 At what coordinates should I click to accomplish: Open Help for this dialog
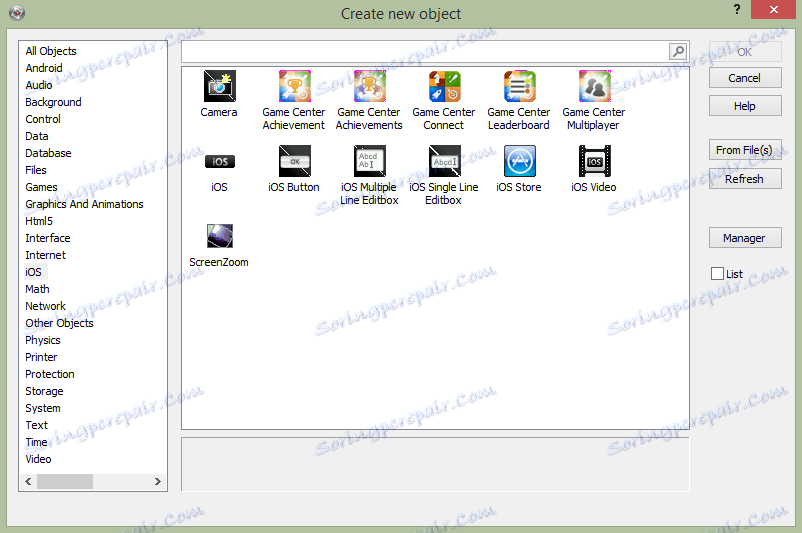(745, 106)
